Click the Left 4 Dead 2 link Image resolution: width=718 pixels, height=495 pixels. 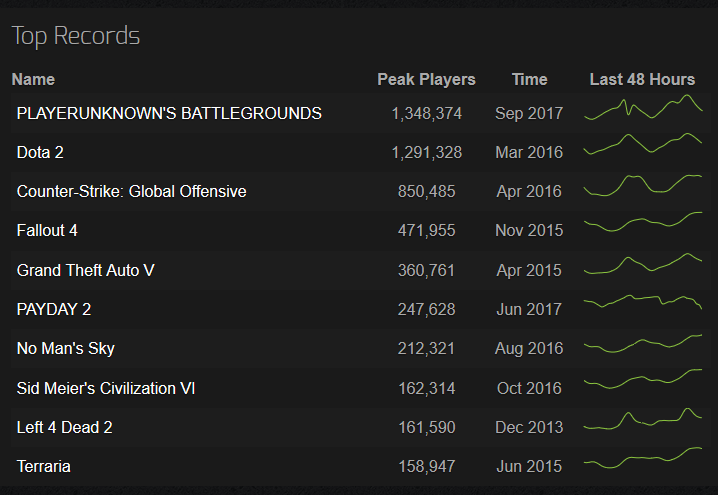tap(64, 427)
